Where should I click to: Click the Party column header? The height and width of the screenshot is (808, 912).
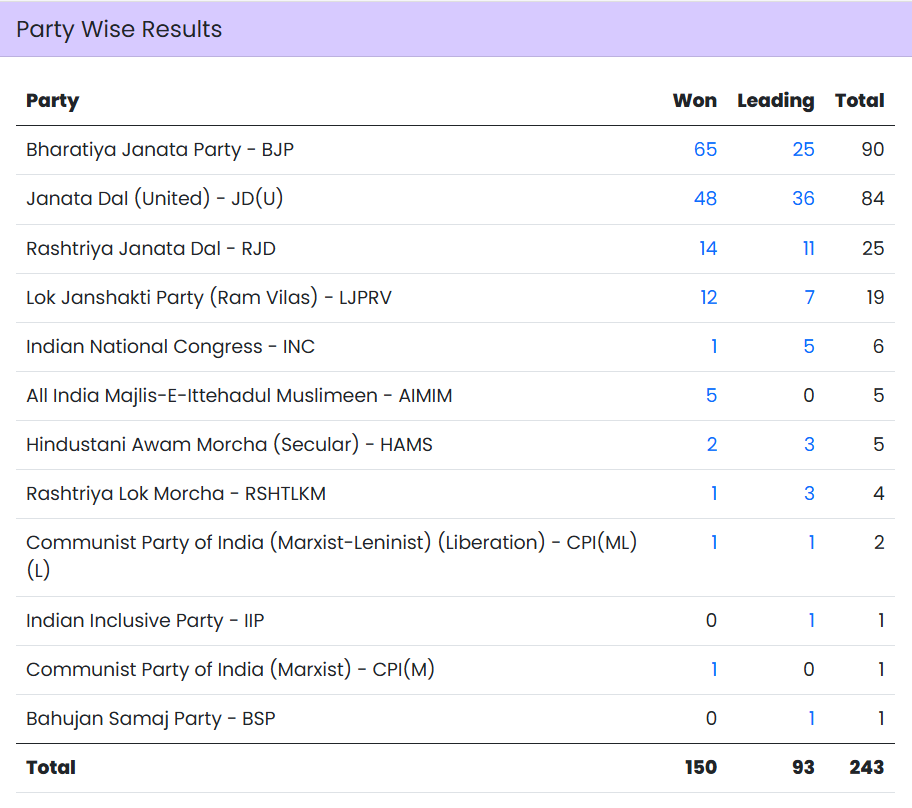pos(52,101)
